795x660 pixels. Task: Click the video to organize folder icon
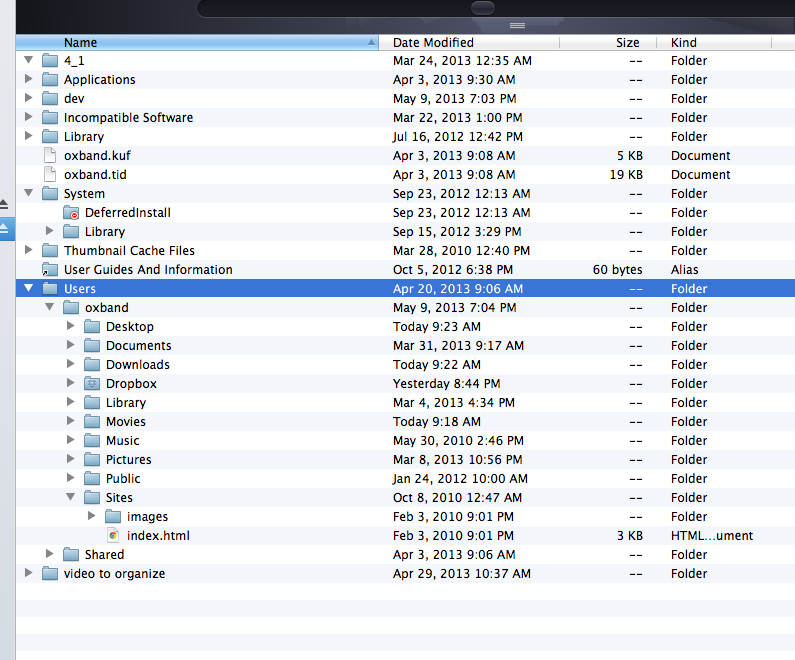[50, 573]
